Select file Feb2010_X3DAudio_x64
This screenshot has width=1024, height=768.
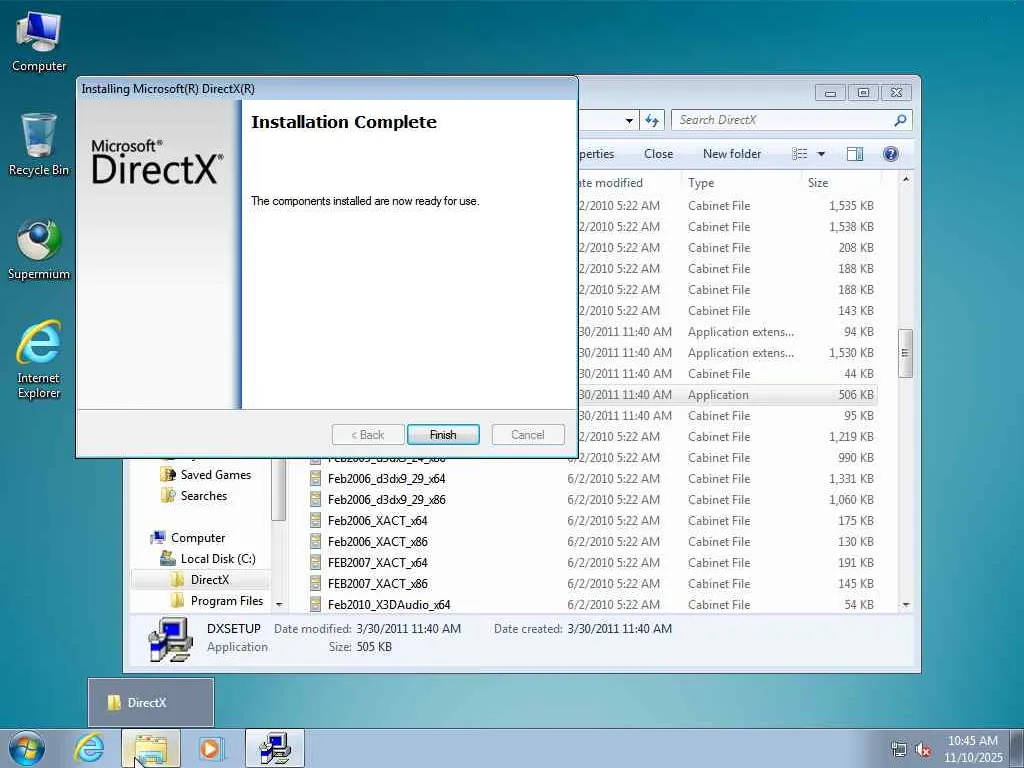pyautogui.click(x=389, y=604)
